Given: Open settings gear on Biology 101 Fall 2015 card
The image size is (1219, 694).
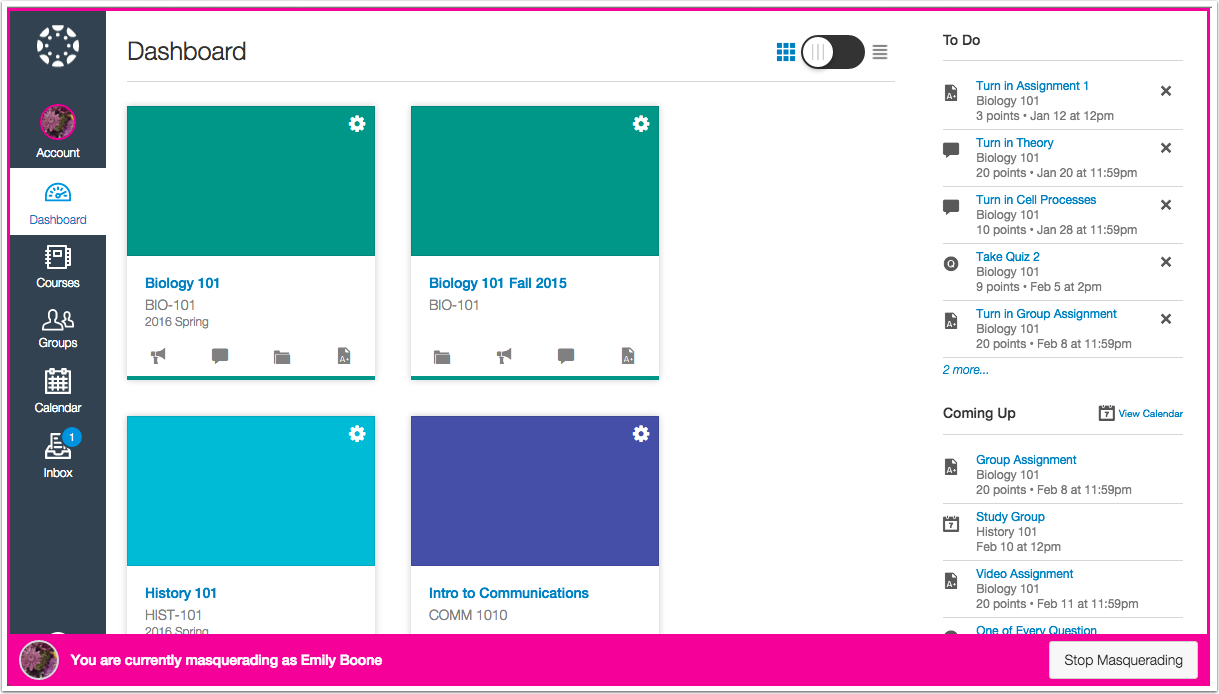Looking at the screenshot, I should (641, 124).
